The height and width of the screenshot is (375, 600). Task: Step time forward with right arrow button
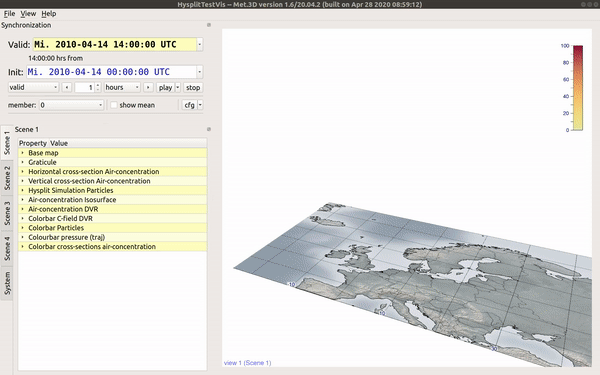click(148, 87)
